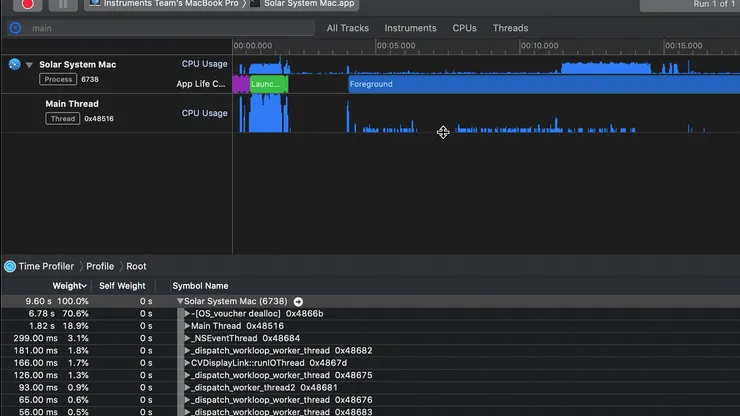Open the Threads track filter
Viewport: 740px width, 416px height.
510,28
